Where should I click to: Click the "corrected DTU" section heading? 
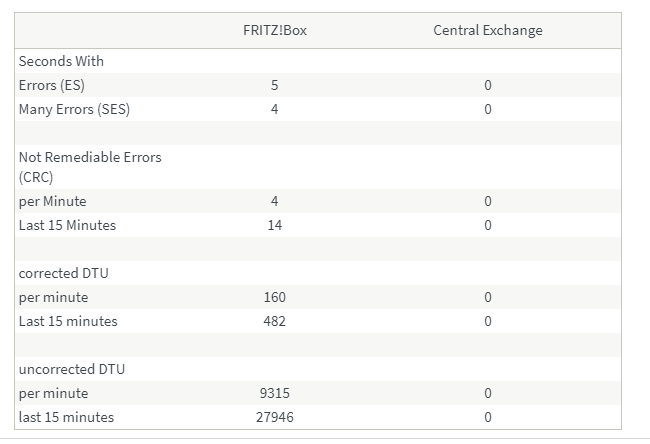(x=69, y=273)
